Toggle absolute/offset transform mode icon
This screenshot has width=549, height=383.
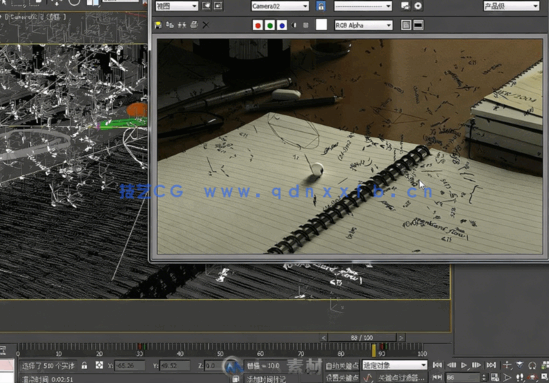coord(99,365)
